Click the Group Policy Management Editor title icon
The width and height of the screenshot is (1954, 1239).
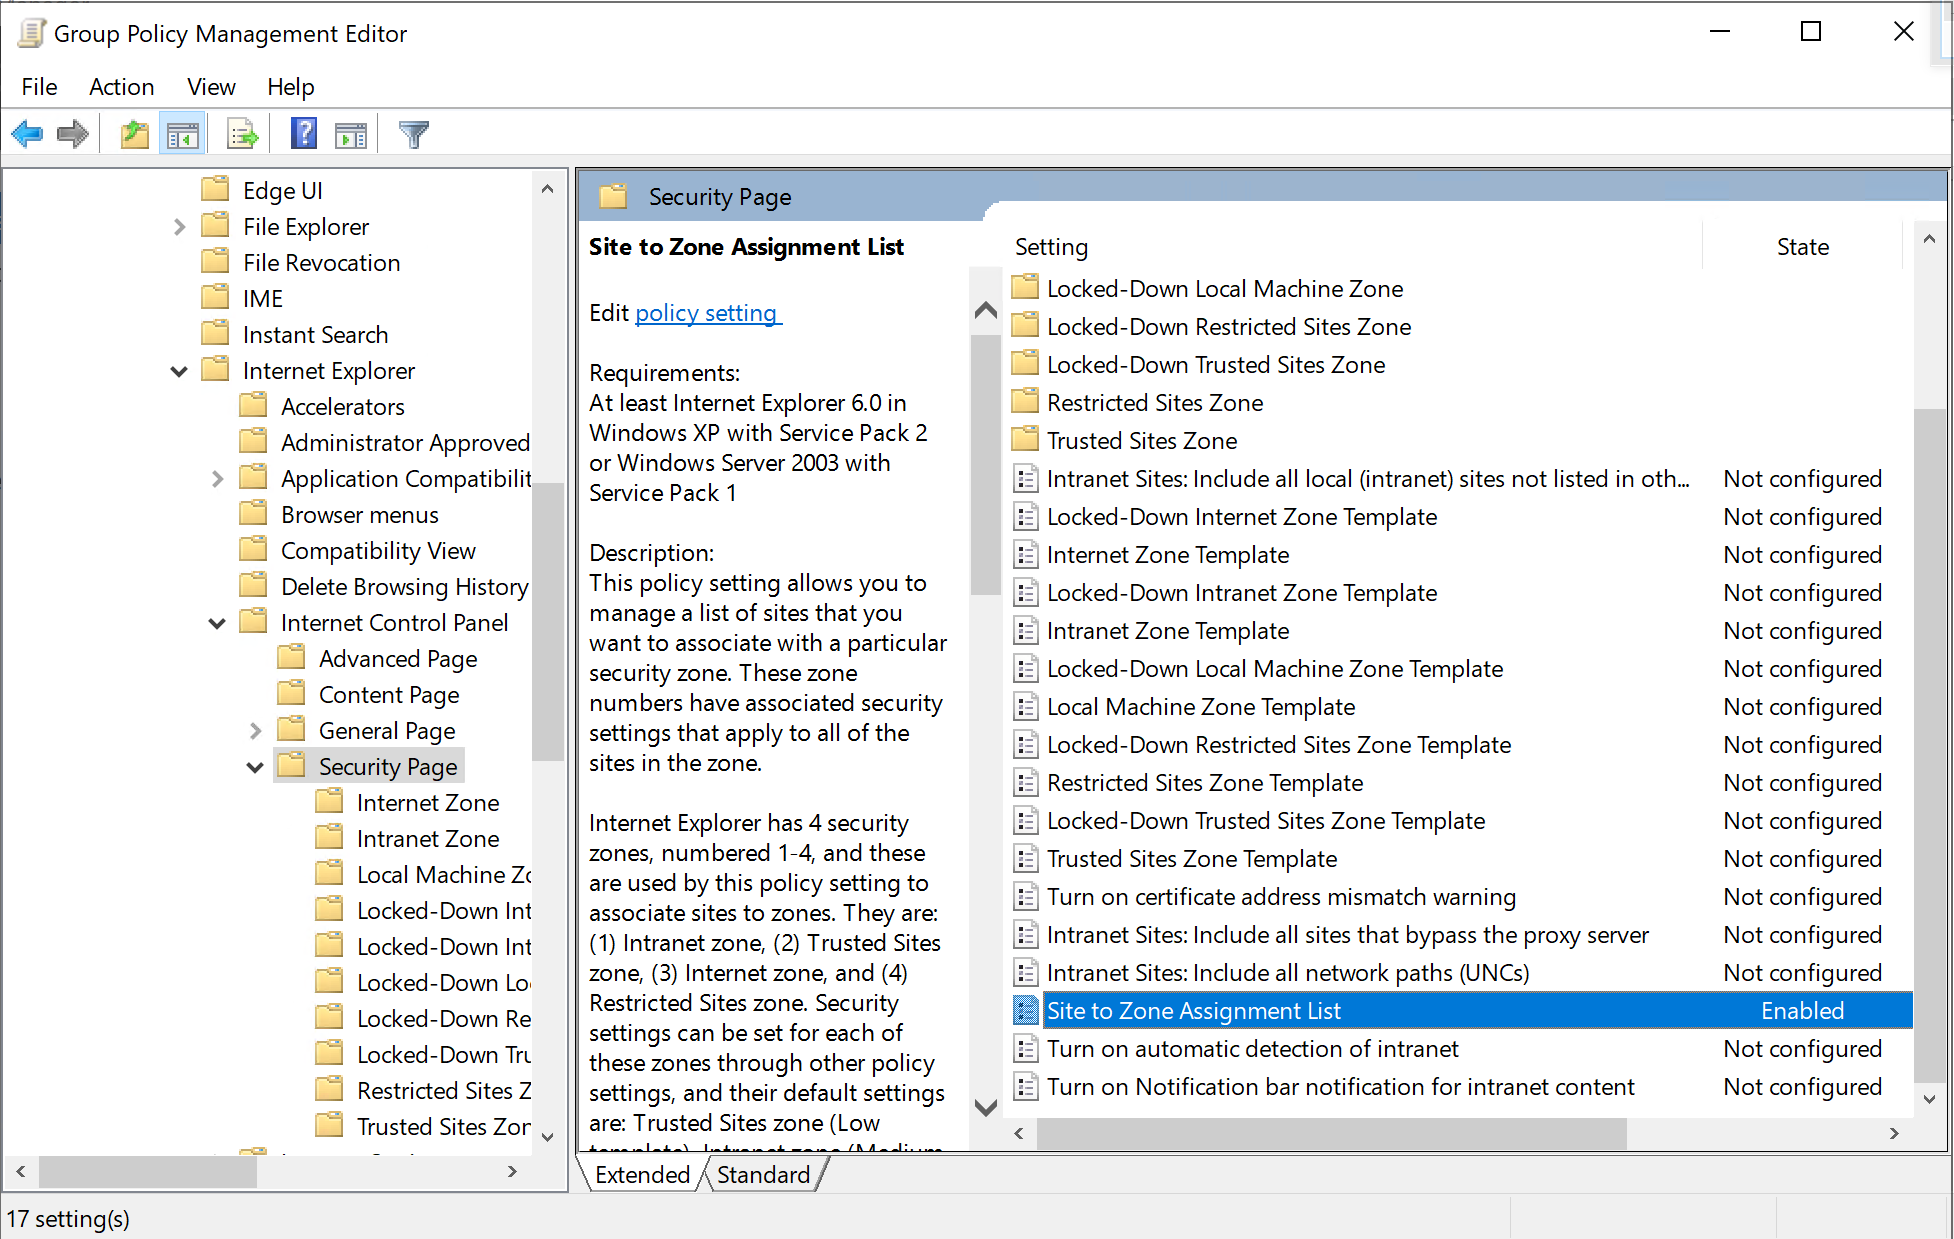[31, 33]
